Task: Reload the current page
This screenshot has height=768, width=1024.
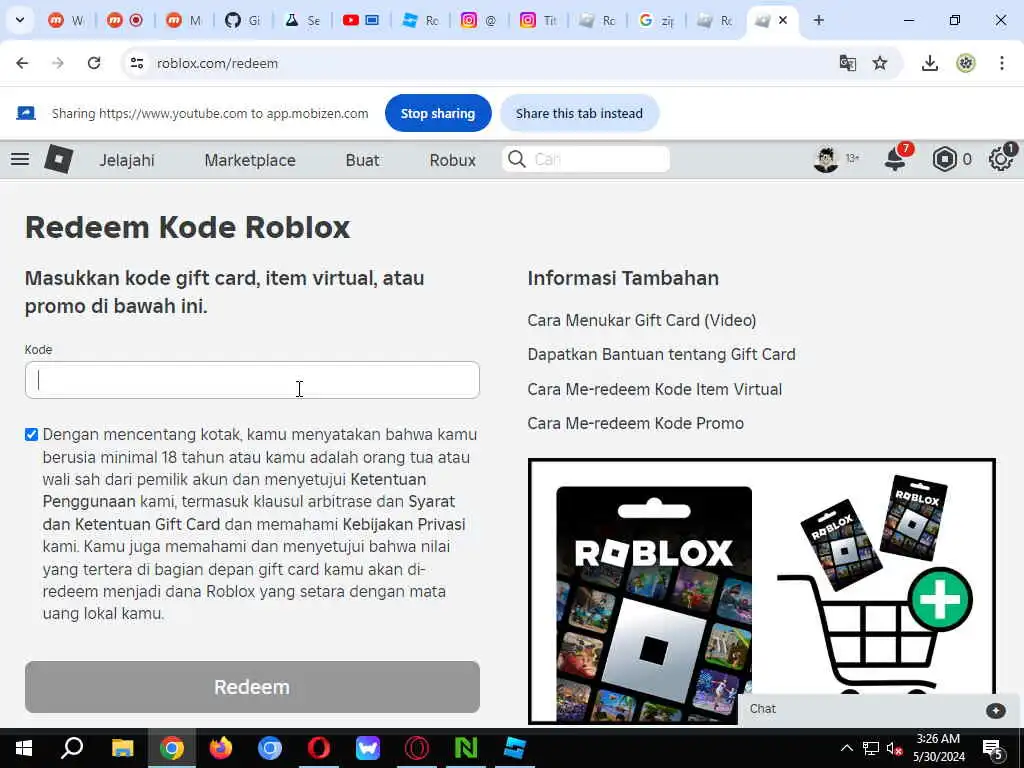Action: tap(94, 63)
